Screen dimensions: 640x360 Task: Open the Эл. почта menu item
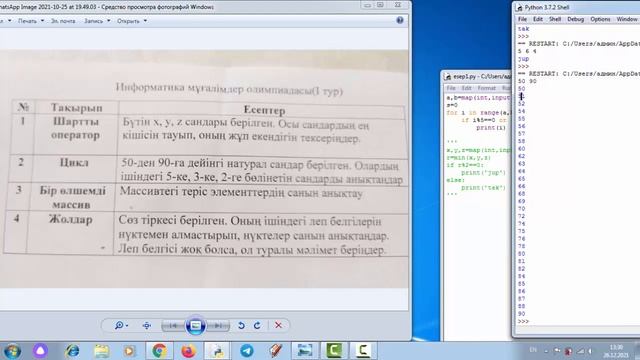coord(63,21)
